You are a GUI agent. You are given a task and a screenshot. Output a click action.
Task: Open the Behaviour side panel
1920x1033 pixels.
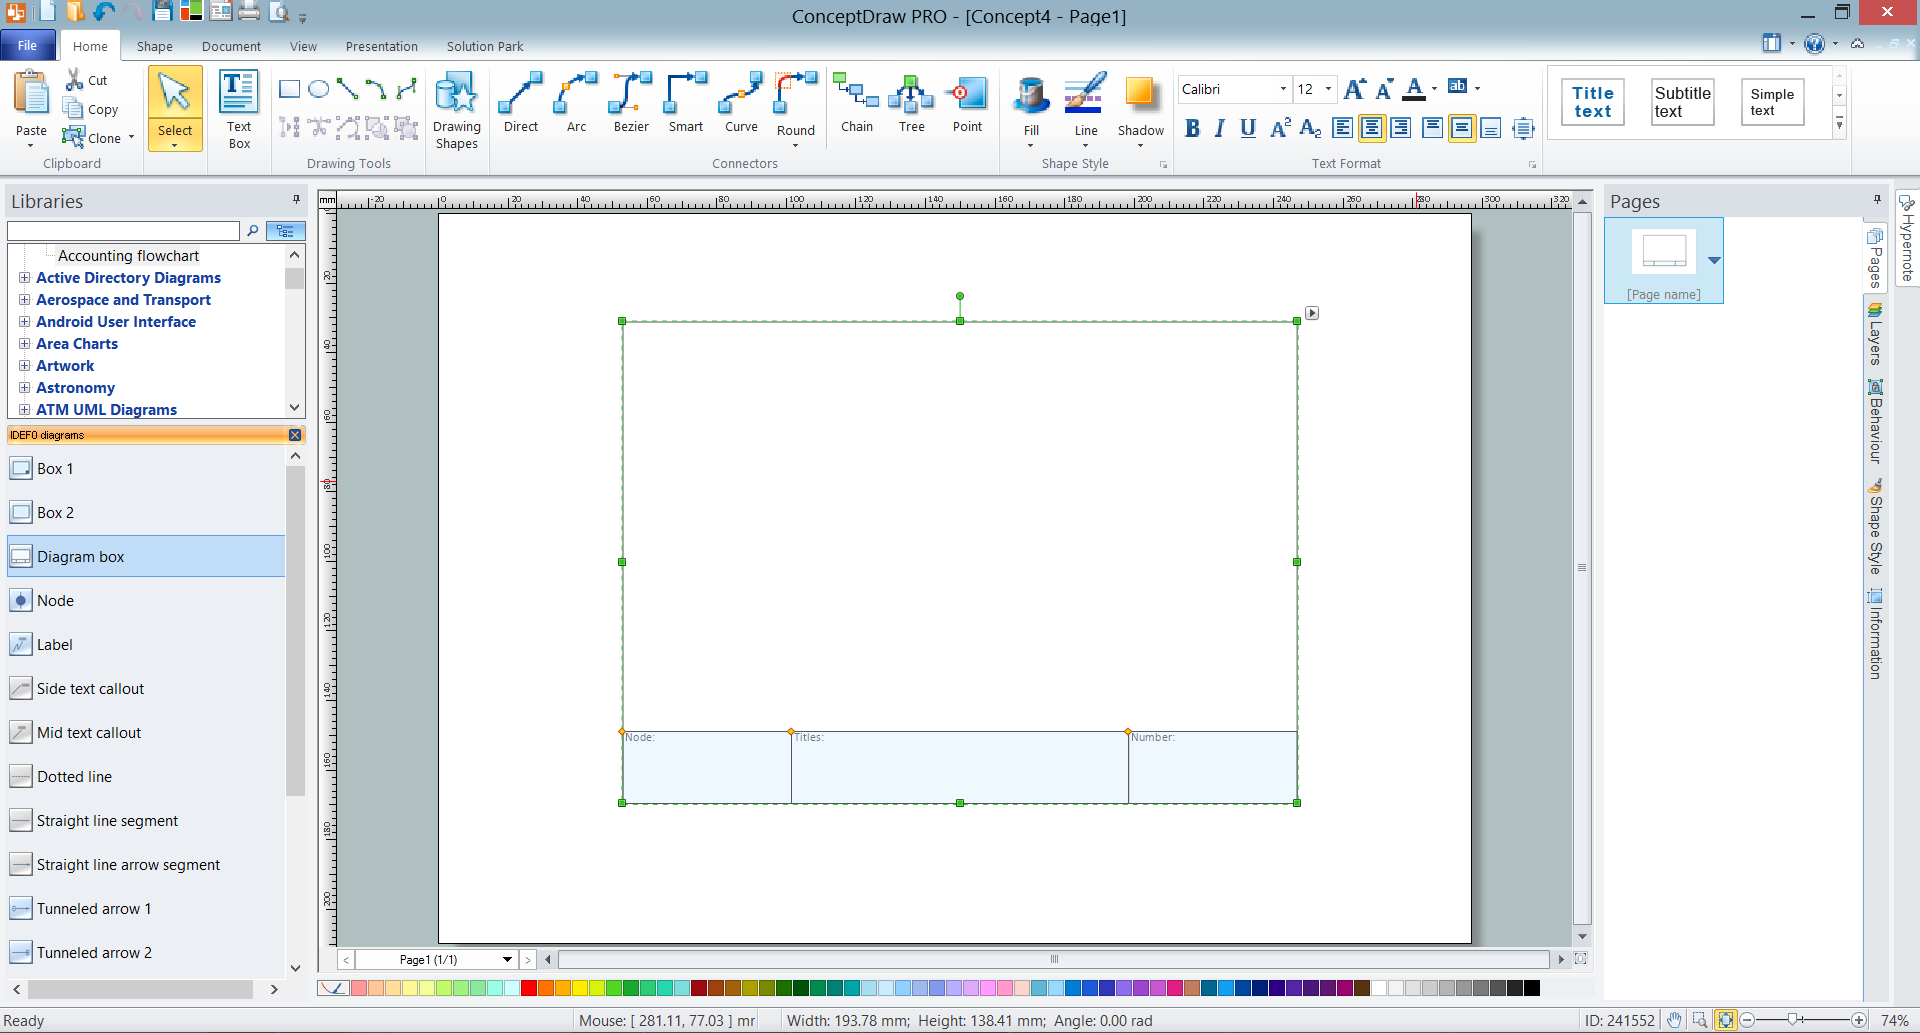1875,422
